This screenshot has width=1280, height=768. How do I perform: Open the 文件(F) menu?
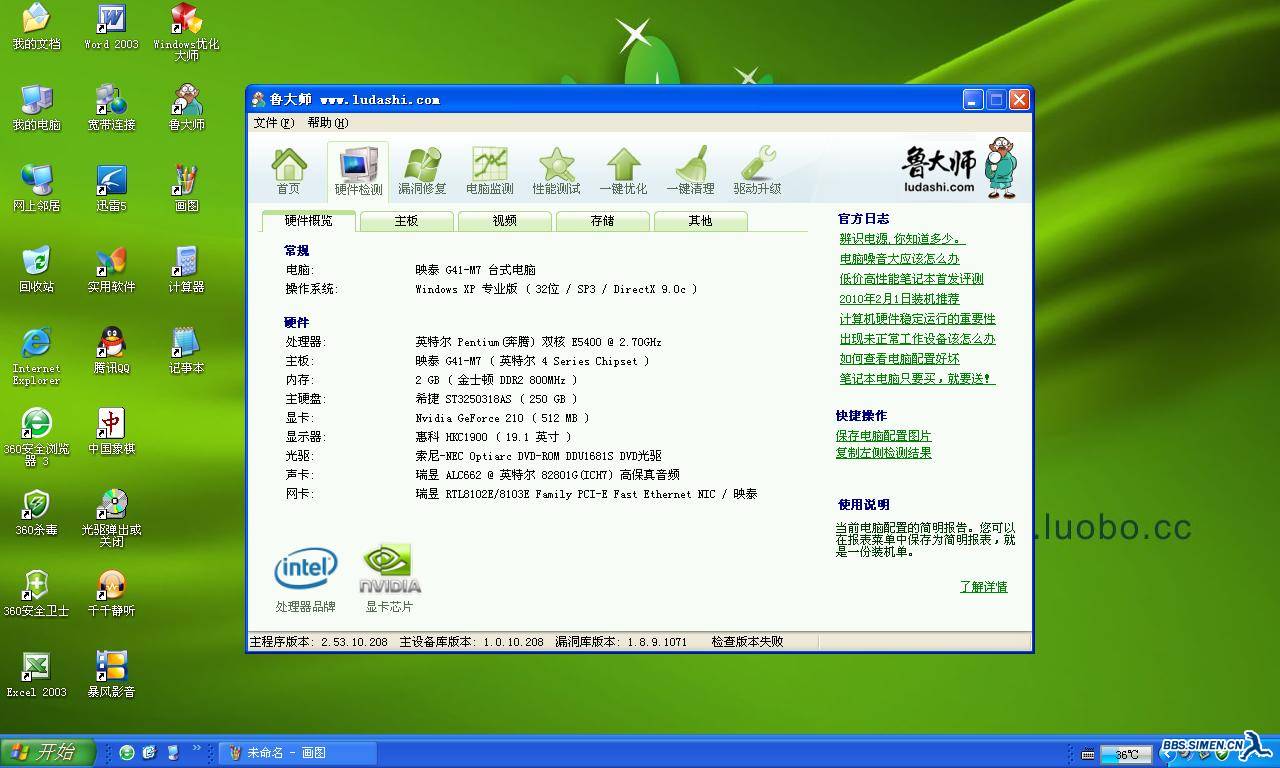coord(273,123)
